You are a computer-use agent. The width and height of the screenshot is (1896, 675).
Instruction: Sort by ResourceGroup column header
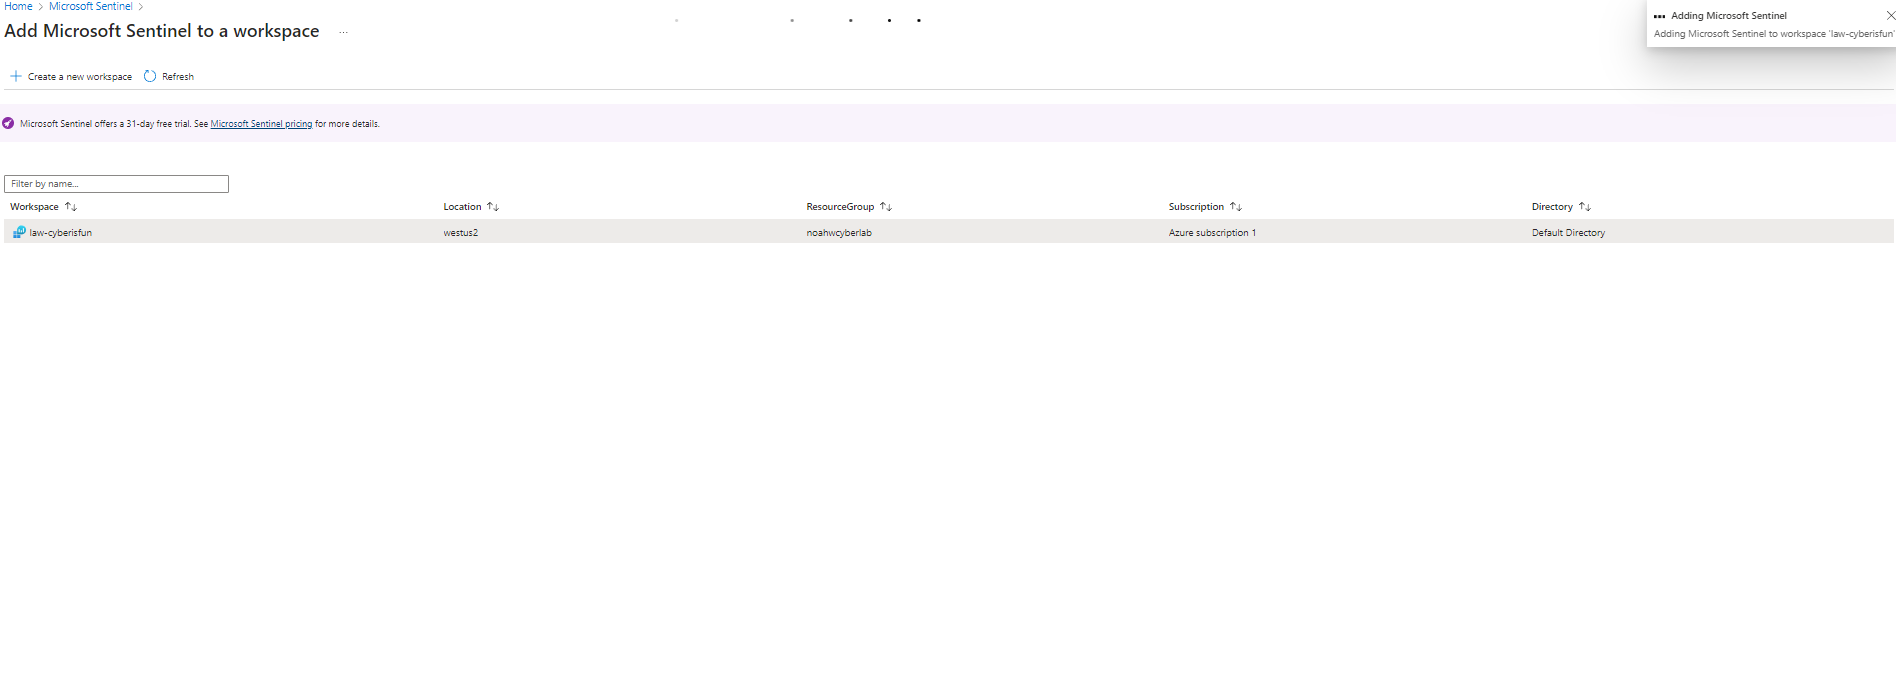(x=840, y=207)
